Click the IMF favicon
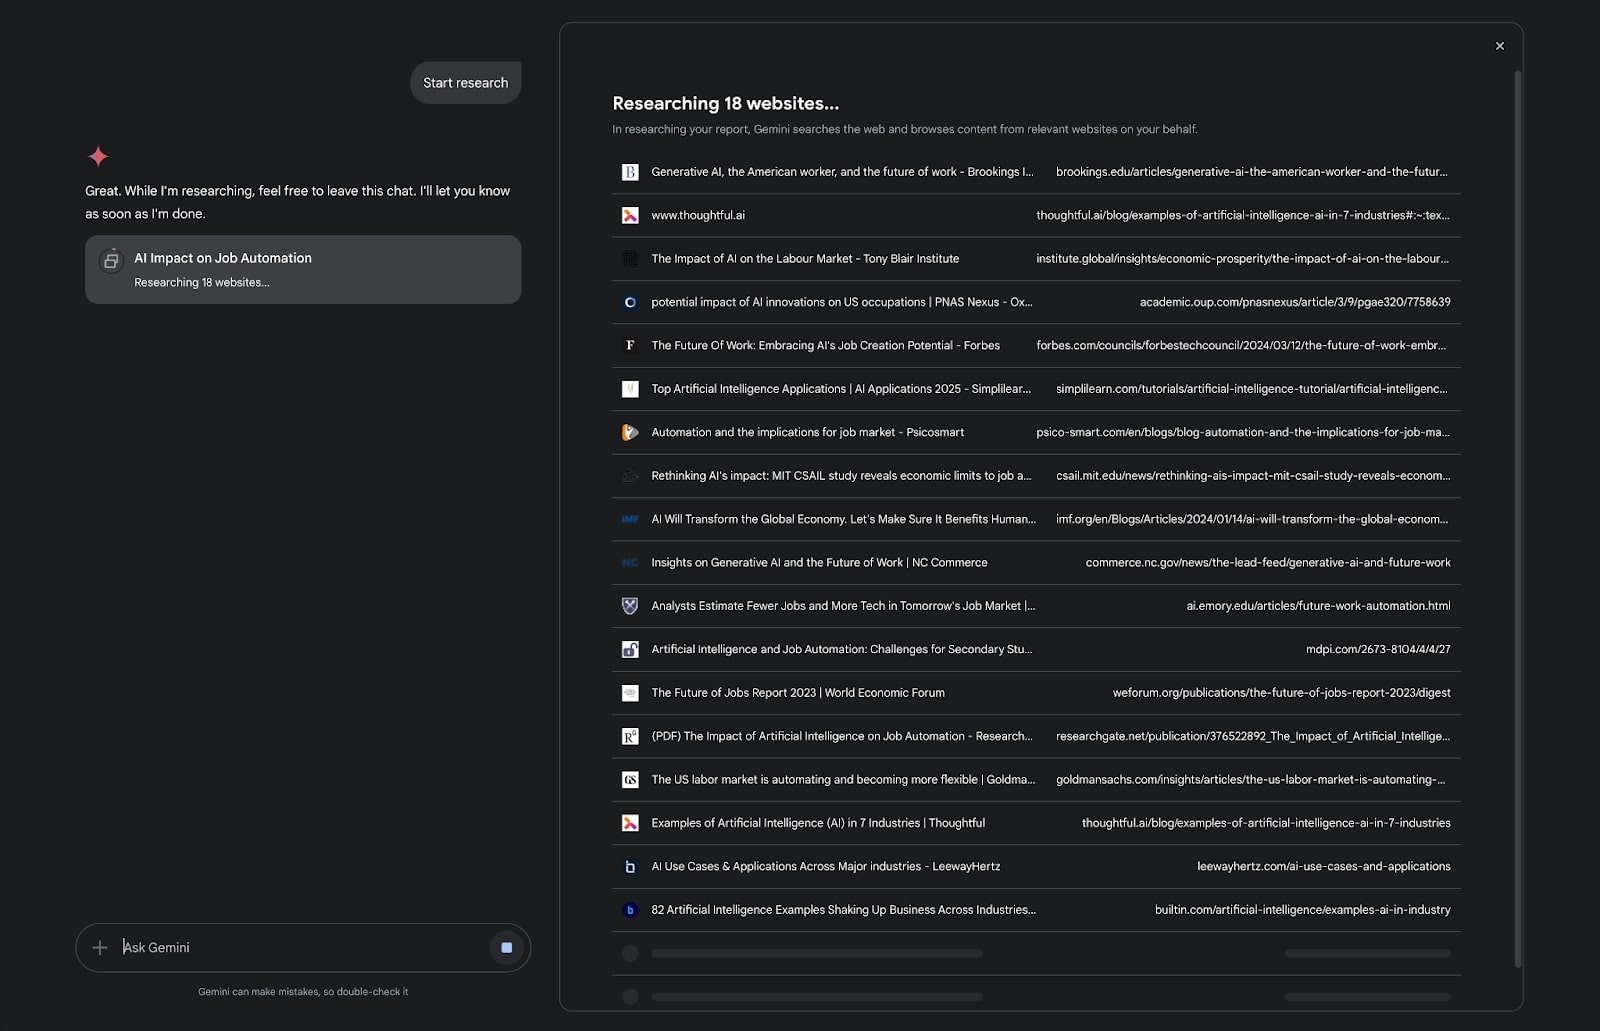1600x1031 pixels. click(630, 520)
